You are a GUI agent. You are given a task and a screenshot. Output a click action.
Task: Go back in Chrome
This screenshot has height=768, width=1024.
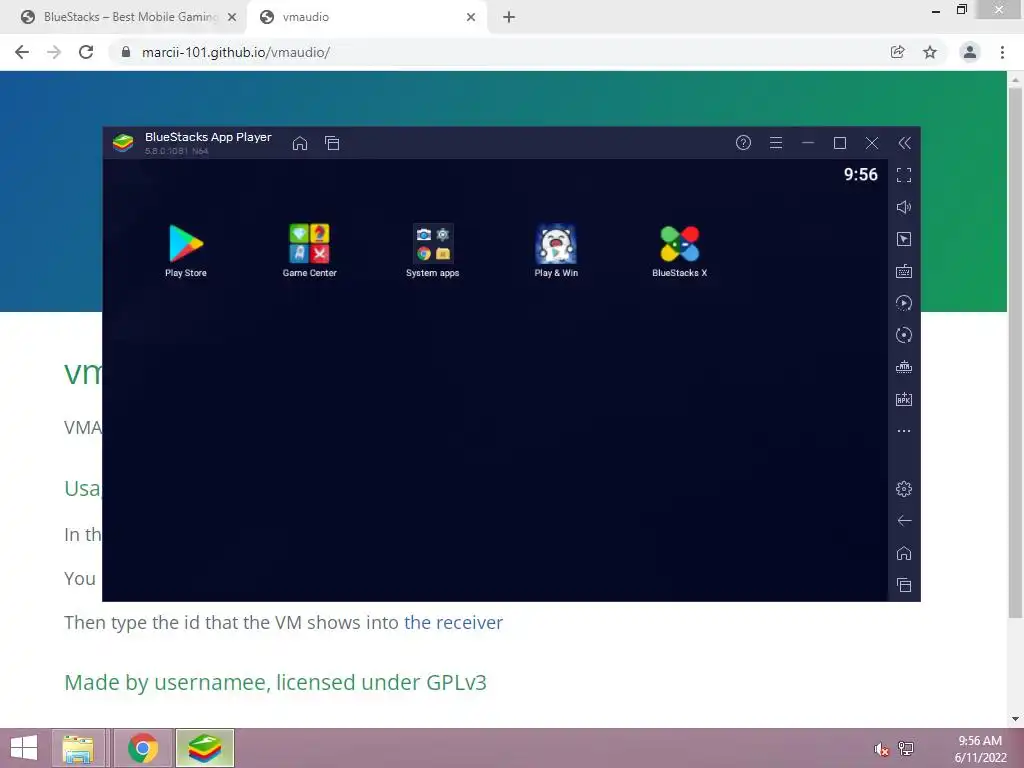(22, 52)
